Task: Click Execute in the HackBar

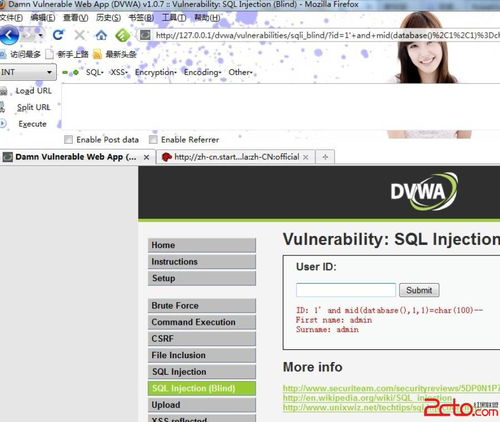Action: (x=32, y=124)
